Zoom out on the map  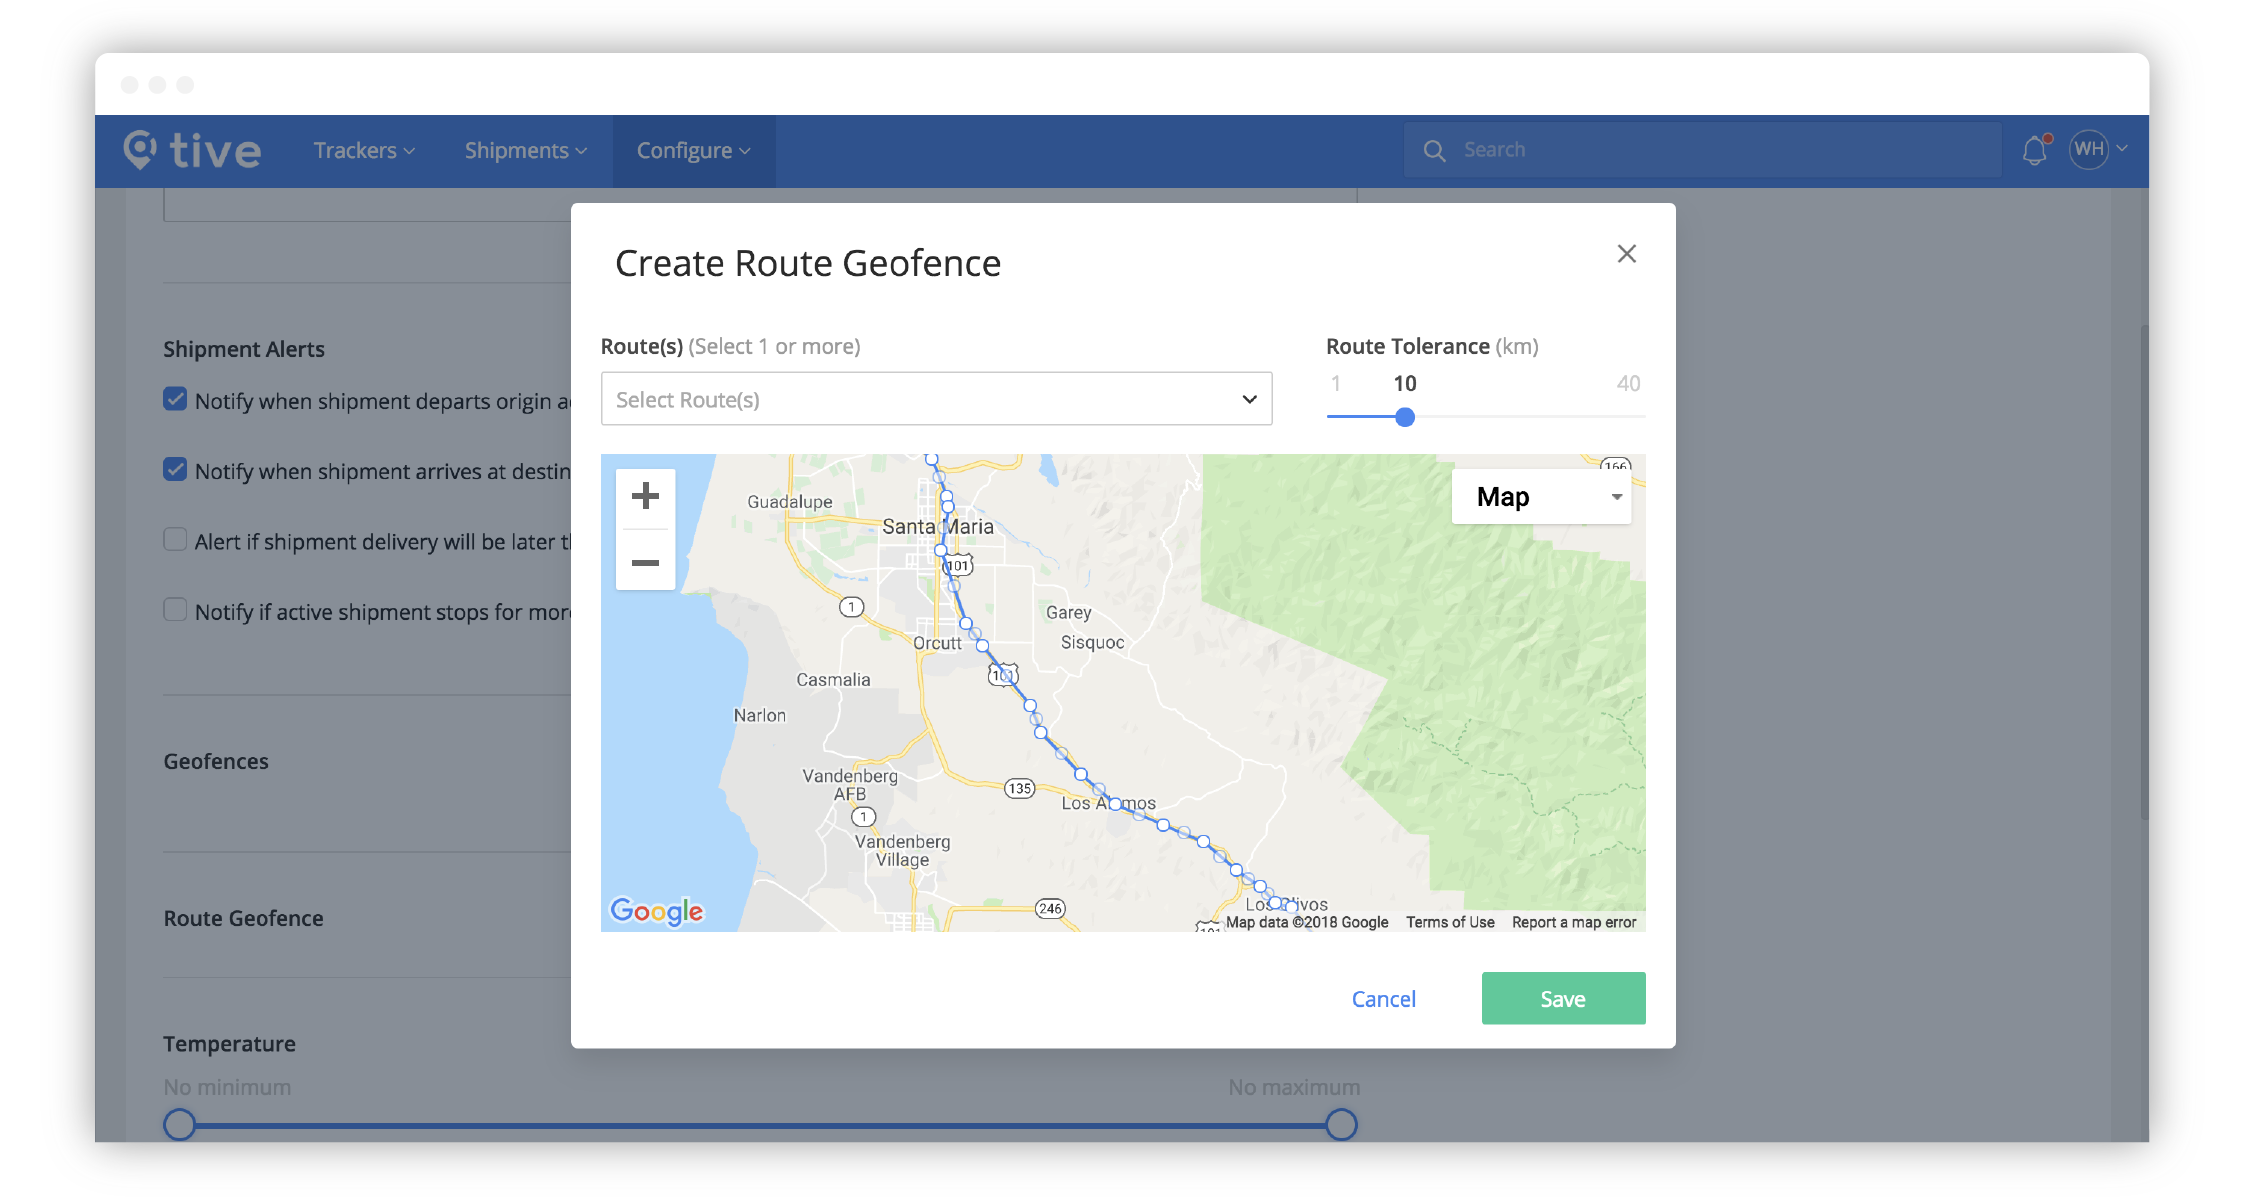coord(645,563)
